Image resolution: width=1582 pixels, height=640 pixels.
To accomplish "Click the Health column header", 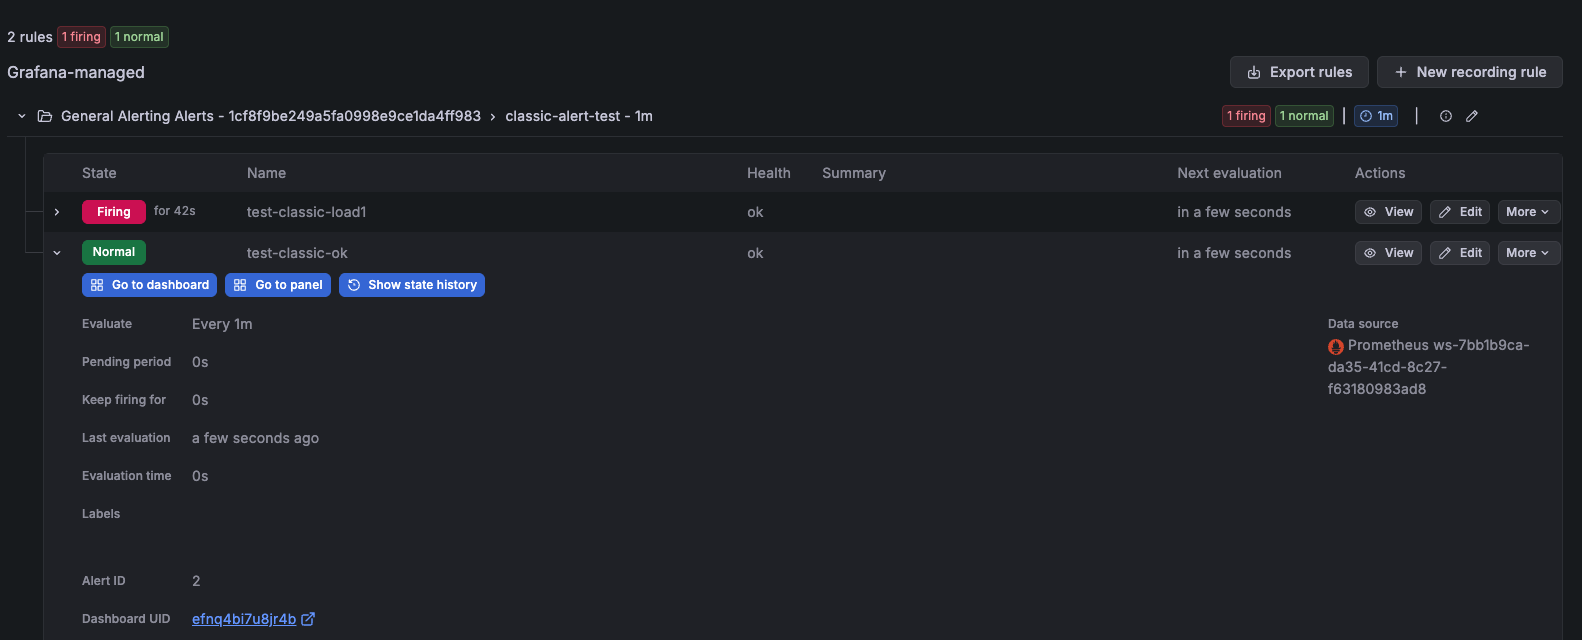I will click(769, 173).
